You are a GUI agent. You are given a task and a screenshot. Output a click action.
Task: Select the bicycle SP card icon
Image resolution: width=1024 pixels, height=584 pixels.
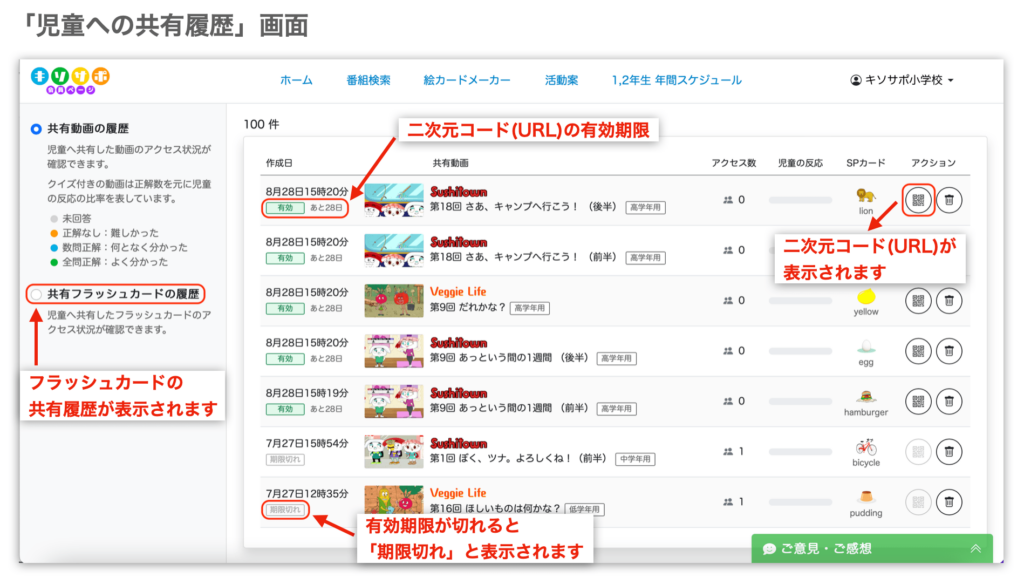[x=867, y=448]
